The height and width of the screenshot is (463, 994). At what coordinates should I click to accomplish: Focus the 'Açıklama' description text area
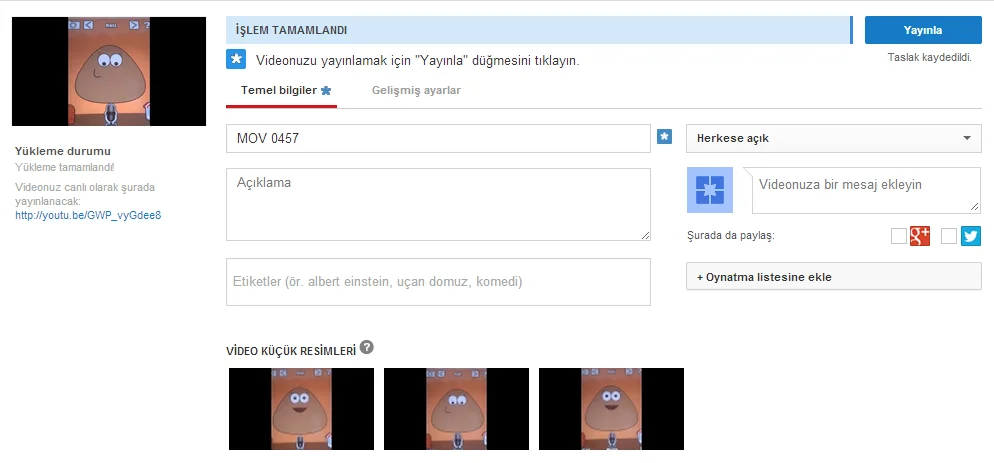[438, 204]
